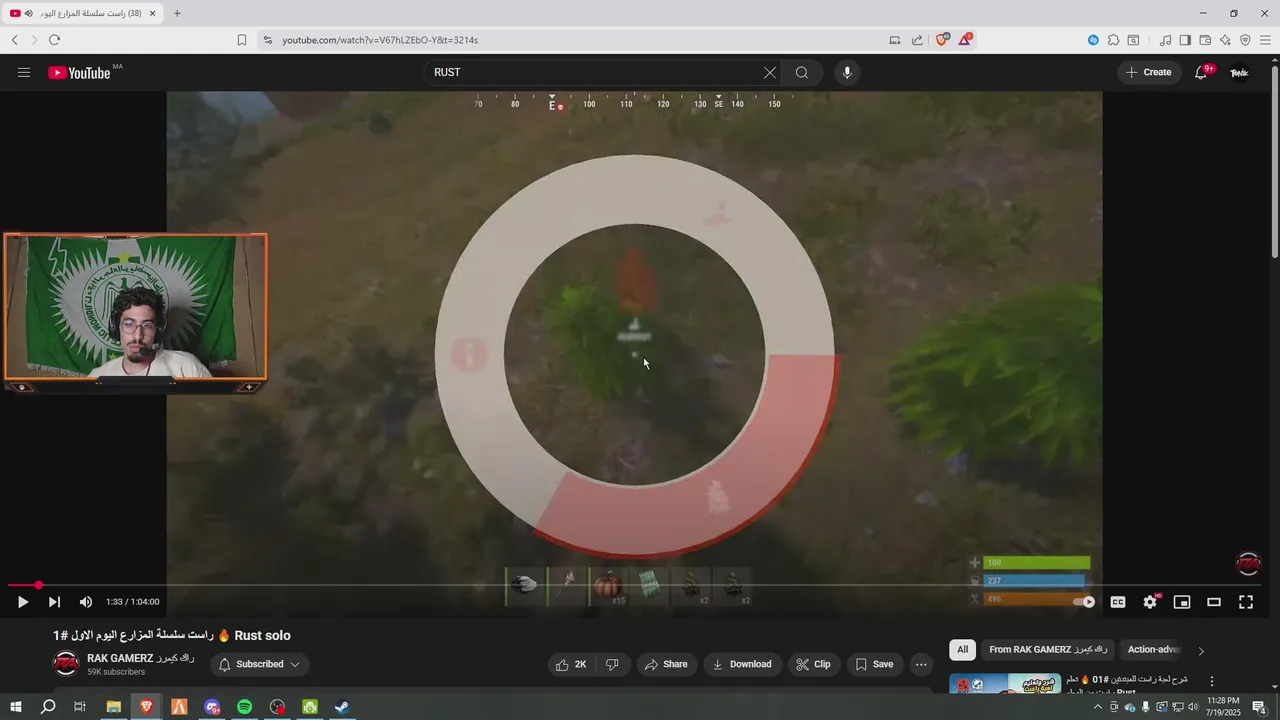This screenshot has height=720, width=1280.
Task: Open the browser Extensions puzzle icon
Action: (x=1113, y=40)
